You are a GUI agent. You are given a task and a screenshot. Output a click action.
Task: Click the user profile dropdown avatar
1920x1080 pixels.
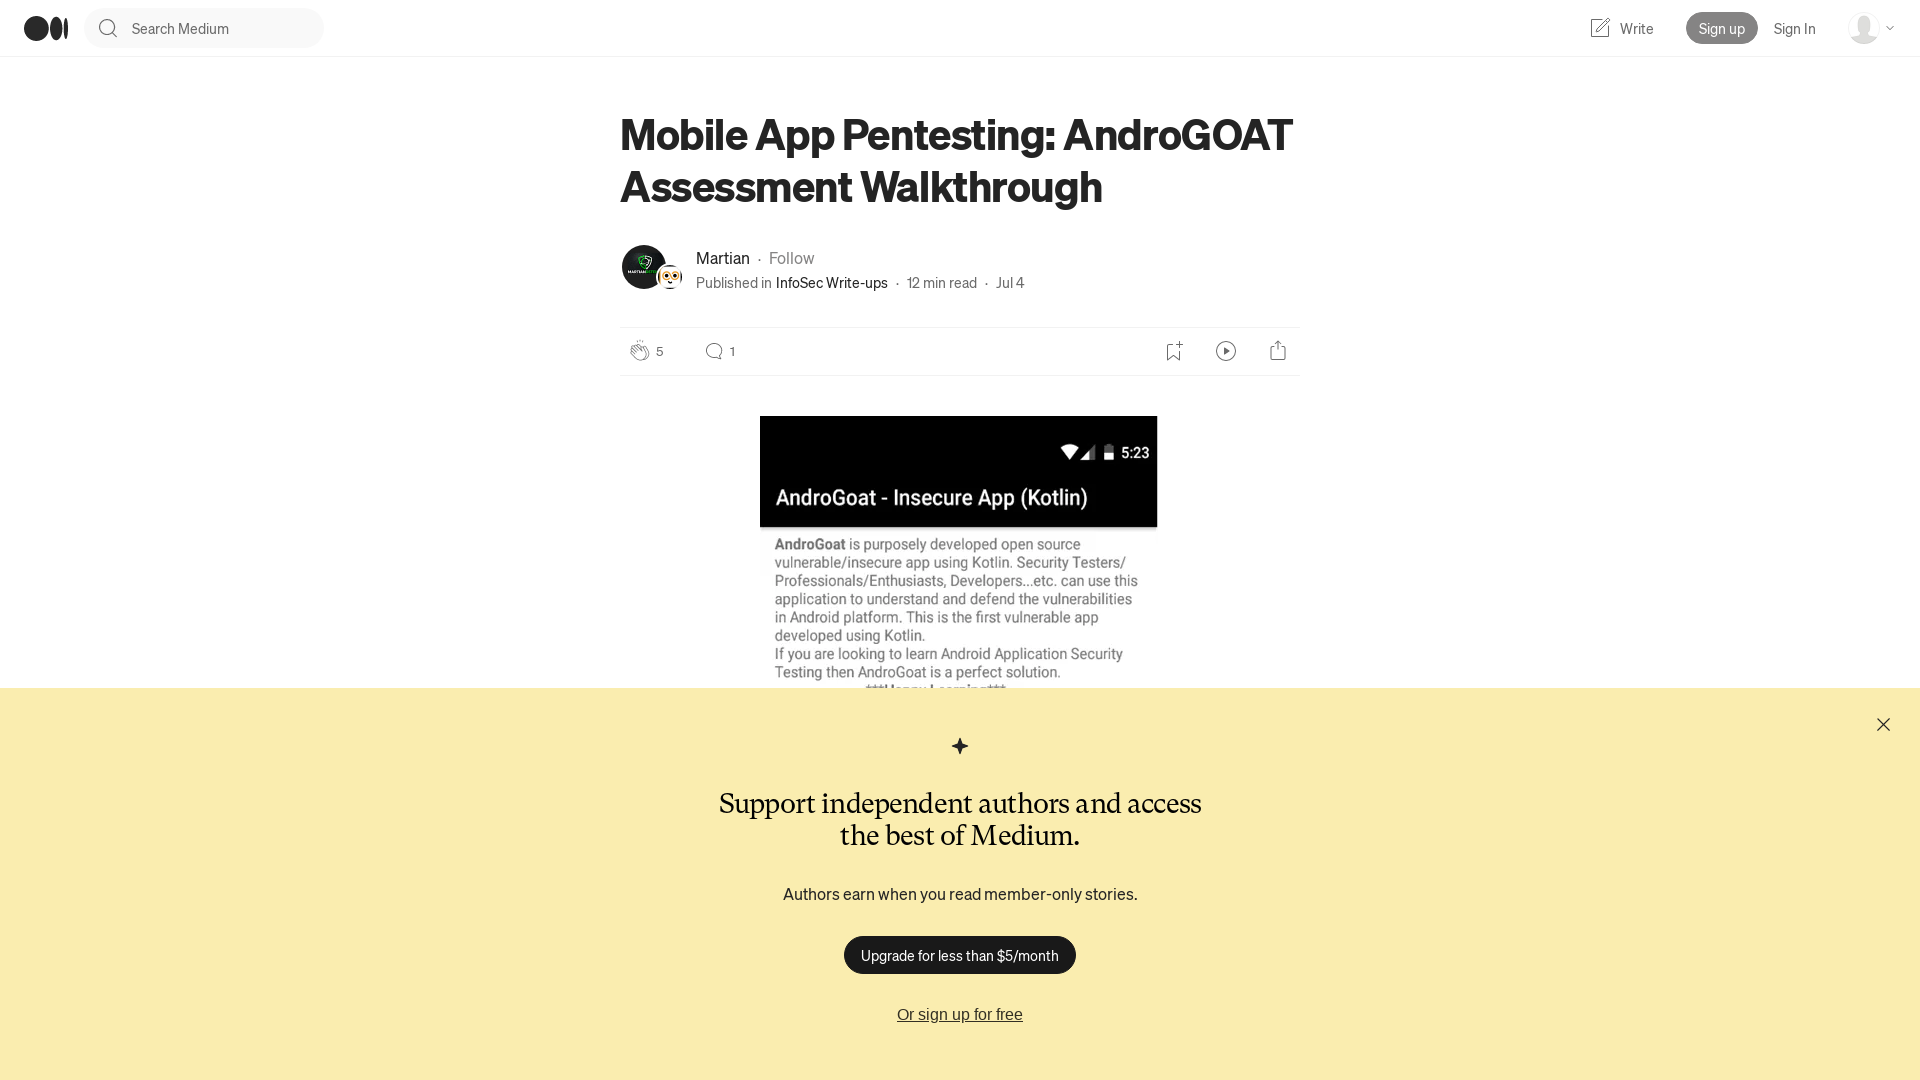click(x=1865, y=28)
